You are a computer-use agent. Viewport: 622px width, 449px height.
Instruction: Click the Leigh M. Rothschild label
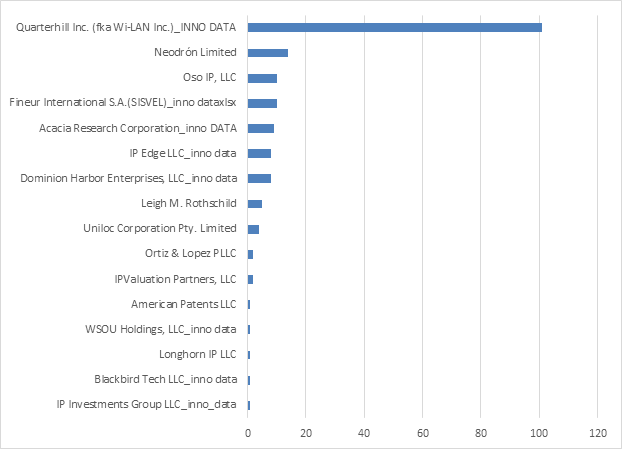point(189,203)
